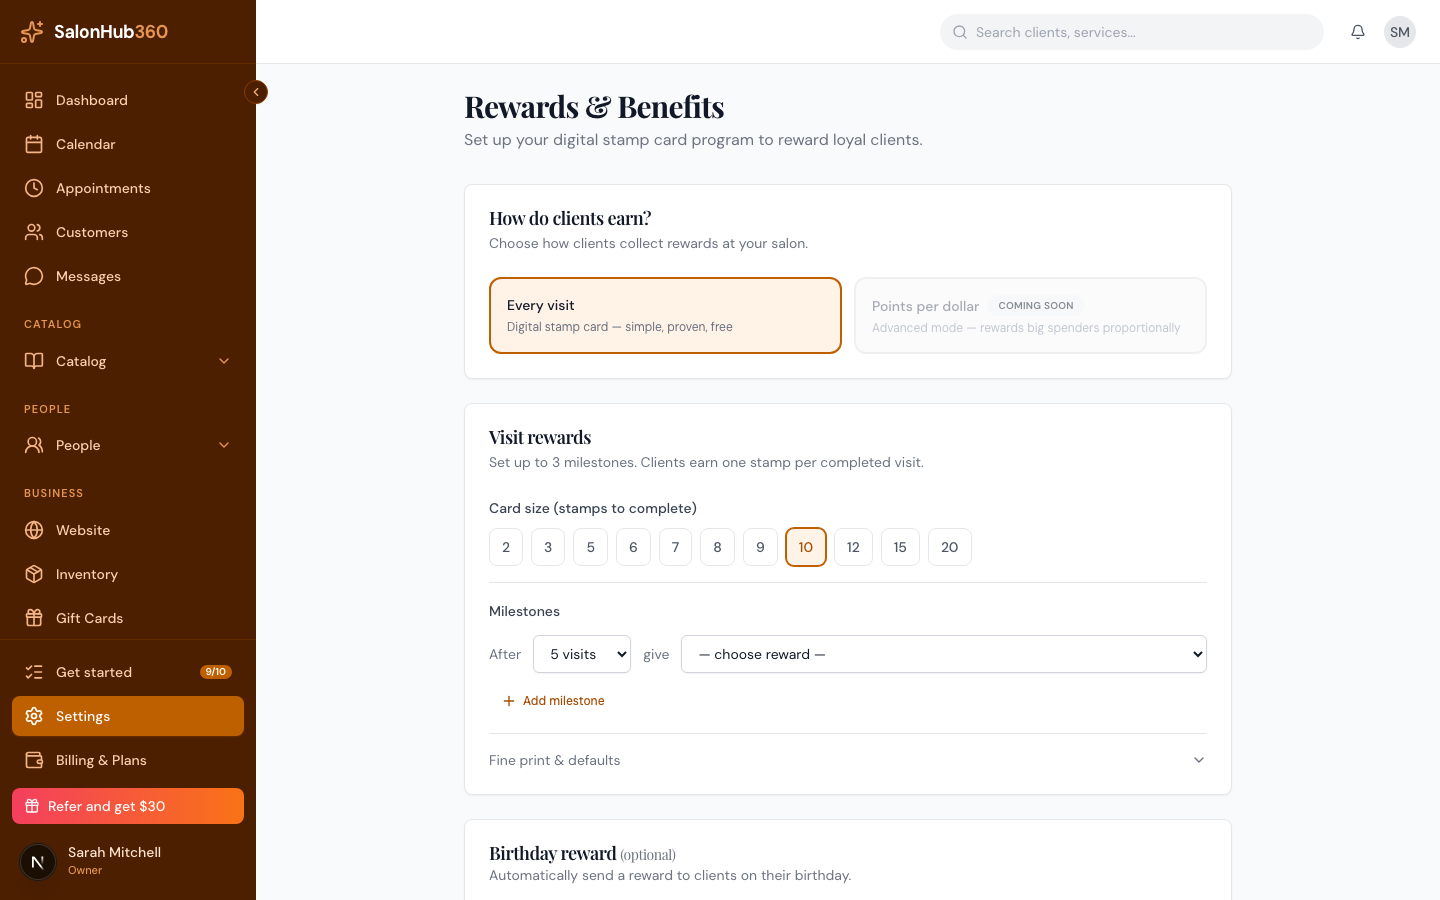Click Refer and get $30 button
Viewport: 1440px width, 900px height.
coord(128,806)
